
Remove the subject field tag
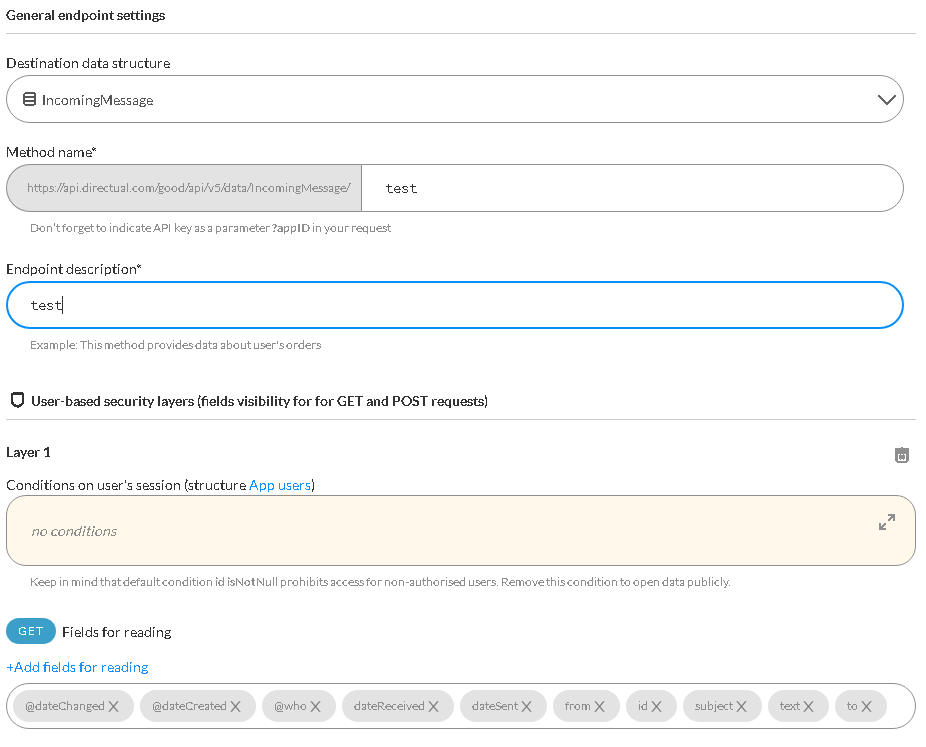click(x=742, y=706)
